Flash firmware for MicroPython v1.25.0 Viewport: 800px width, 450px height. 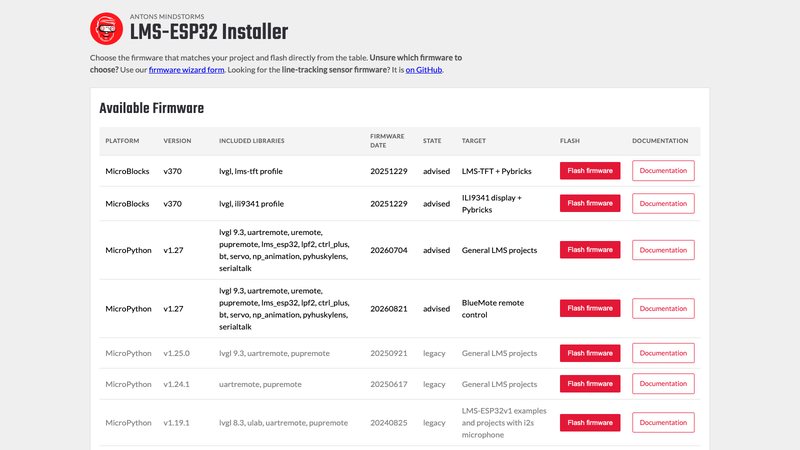(590, 353)
